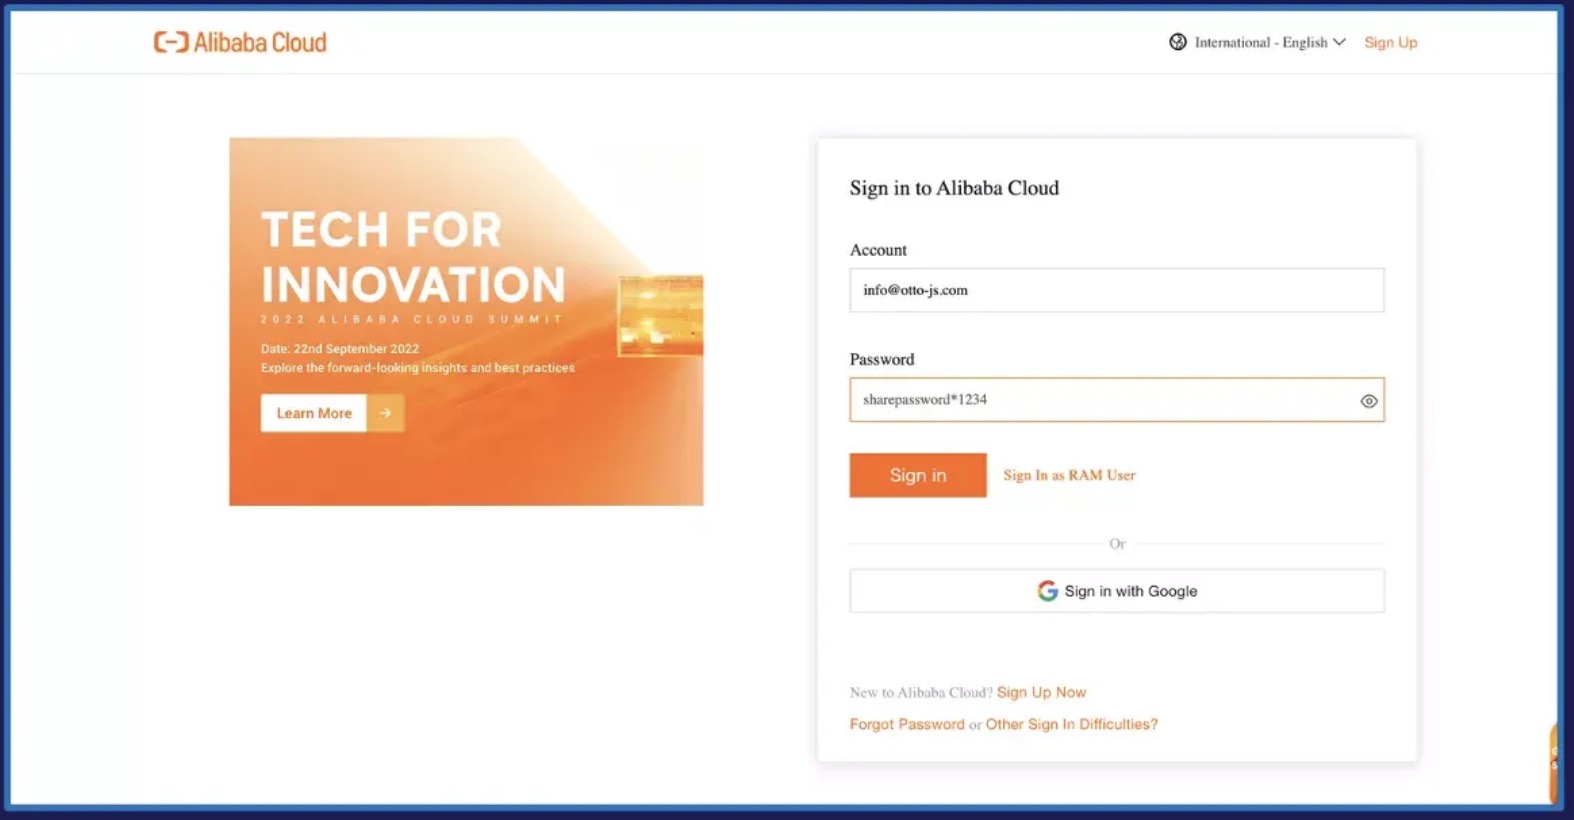1574x820 pixels.
Task: Click the golden square image in banner
Action: (x=660, y=316)
